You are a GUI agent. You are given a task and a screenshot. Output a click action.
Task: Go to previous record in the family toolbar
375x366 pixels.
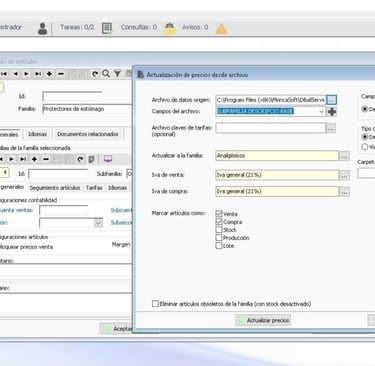(15, 74)
